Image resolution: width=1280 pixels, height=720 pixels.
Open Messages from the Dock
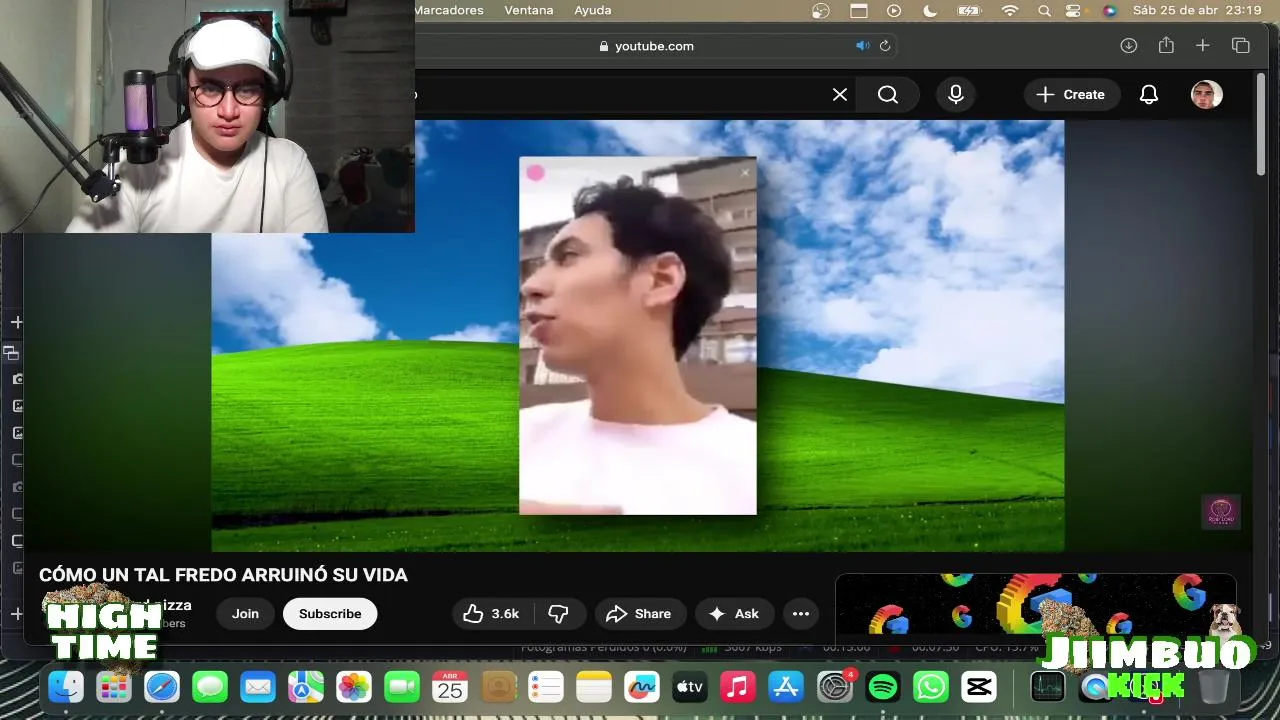pyautogui.click(x=210, y=687)
